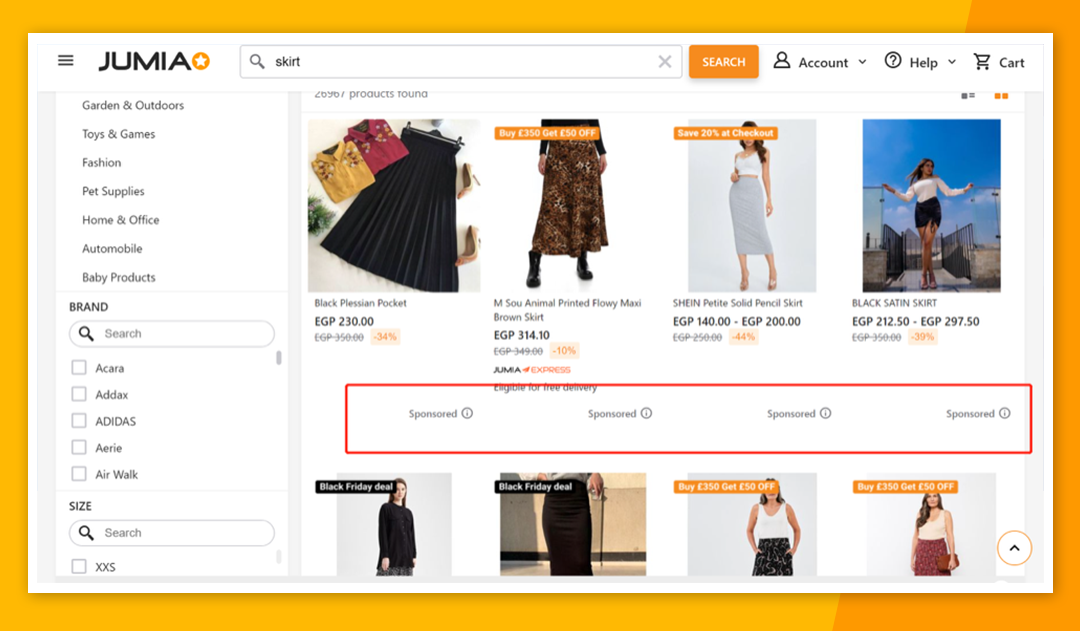Click the Account person icon

pos(781,61)
